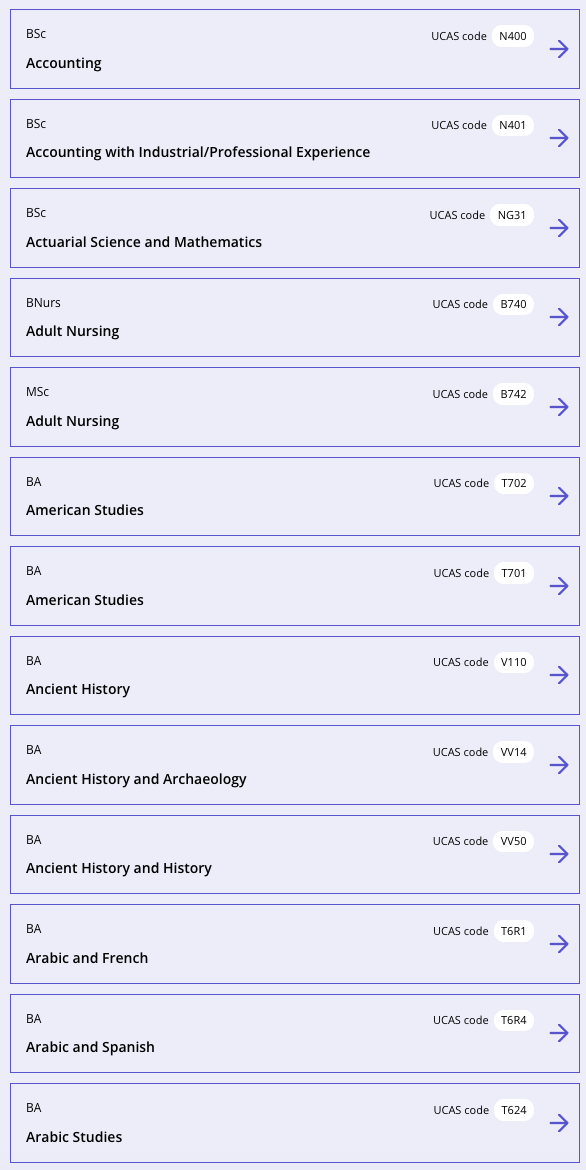
Task: Select the B742 UCAS code badge
Action: [x=514, y=394]
